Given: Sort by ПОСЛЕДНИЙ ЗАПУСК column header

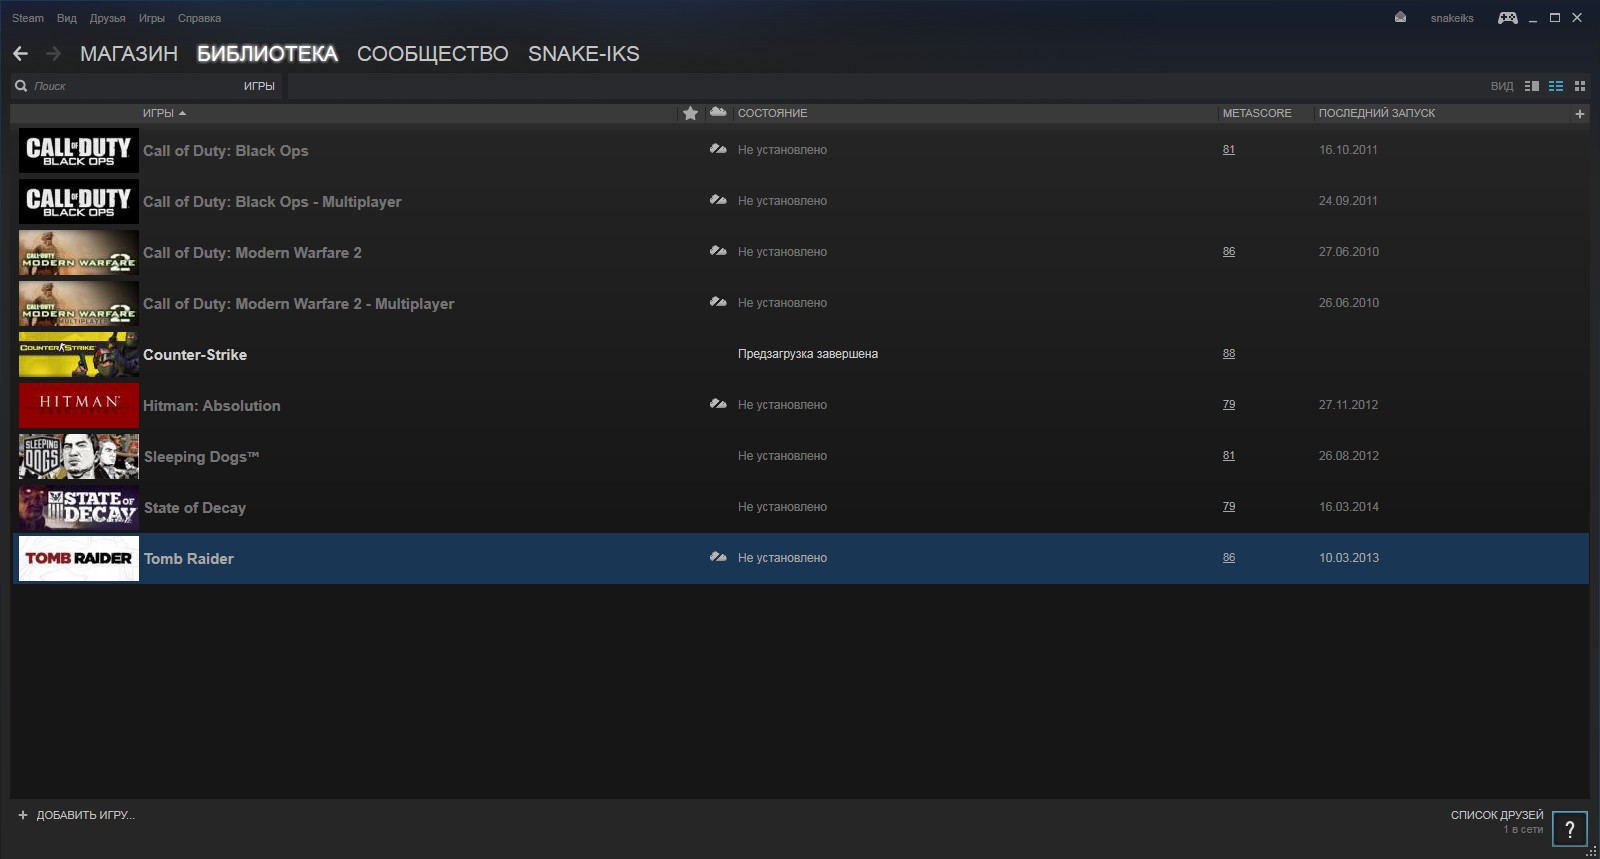Looking at the screenshot, I should pyautogui.click(x=1377, y=113).
